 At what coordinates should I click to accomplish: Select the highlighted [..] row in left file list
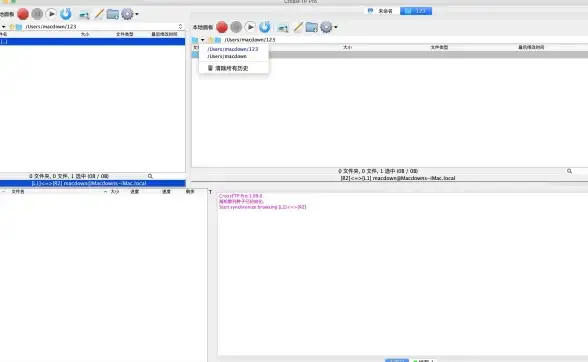coord(92,42)
